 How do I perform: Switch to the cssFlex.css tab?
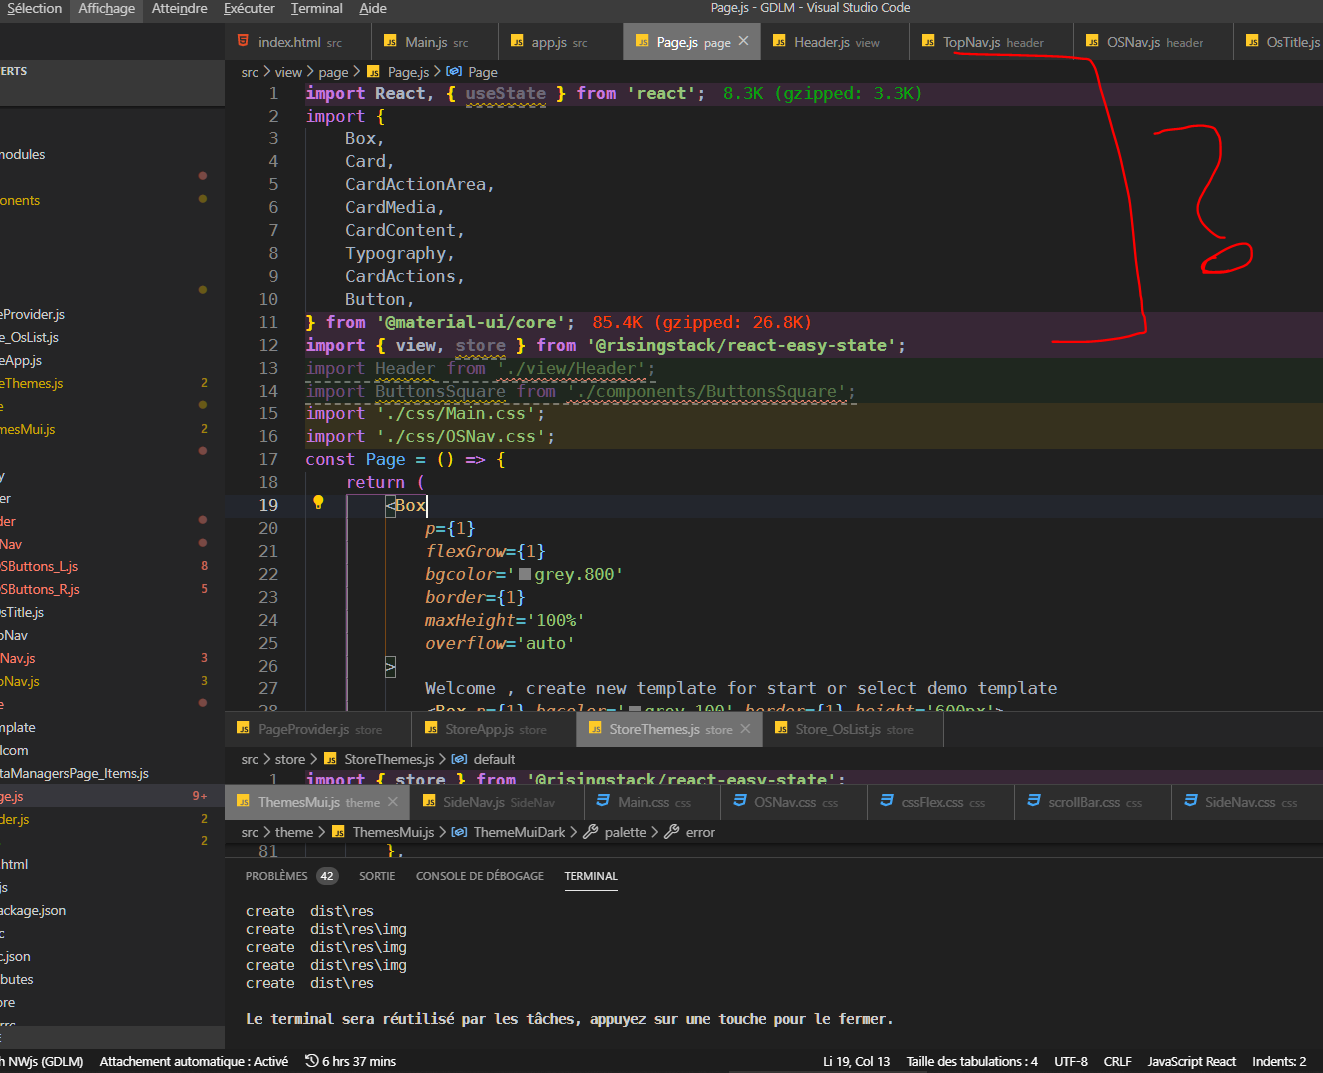pyautogui.click(x=941, y=802)
